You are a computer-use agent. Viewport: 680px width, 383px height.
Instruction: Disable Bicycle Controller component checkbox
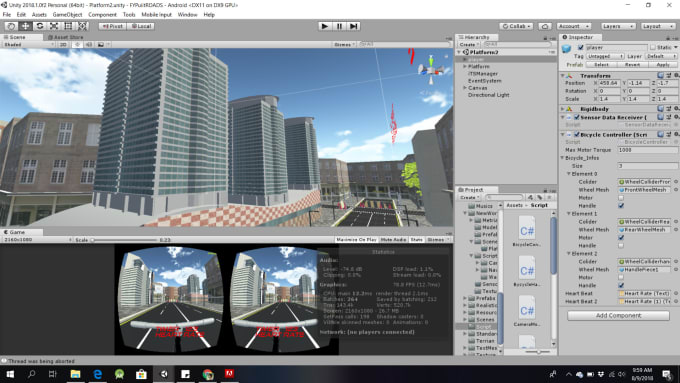point(577,134)
